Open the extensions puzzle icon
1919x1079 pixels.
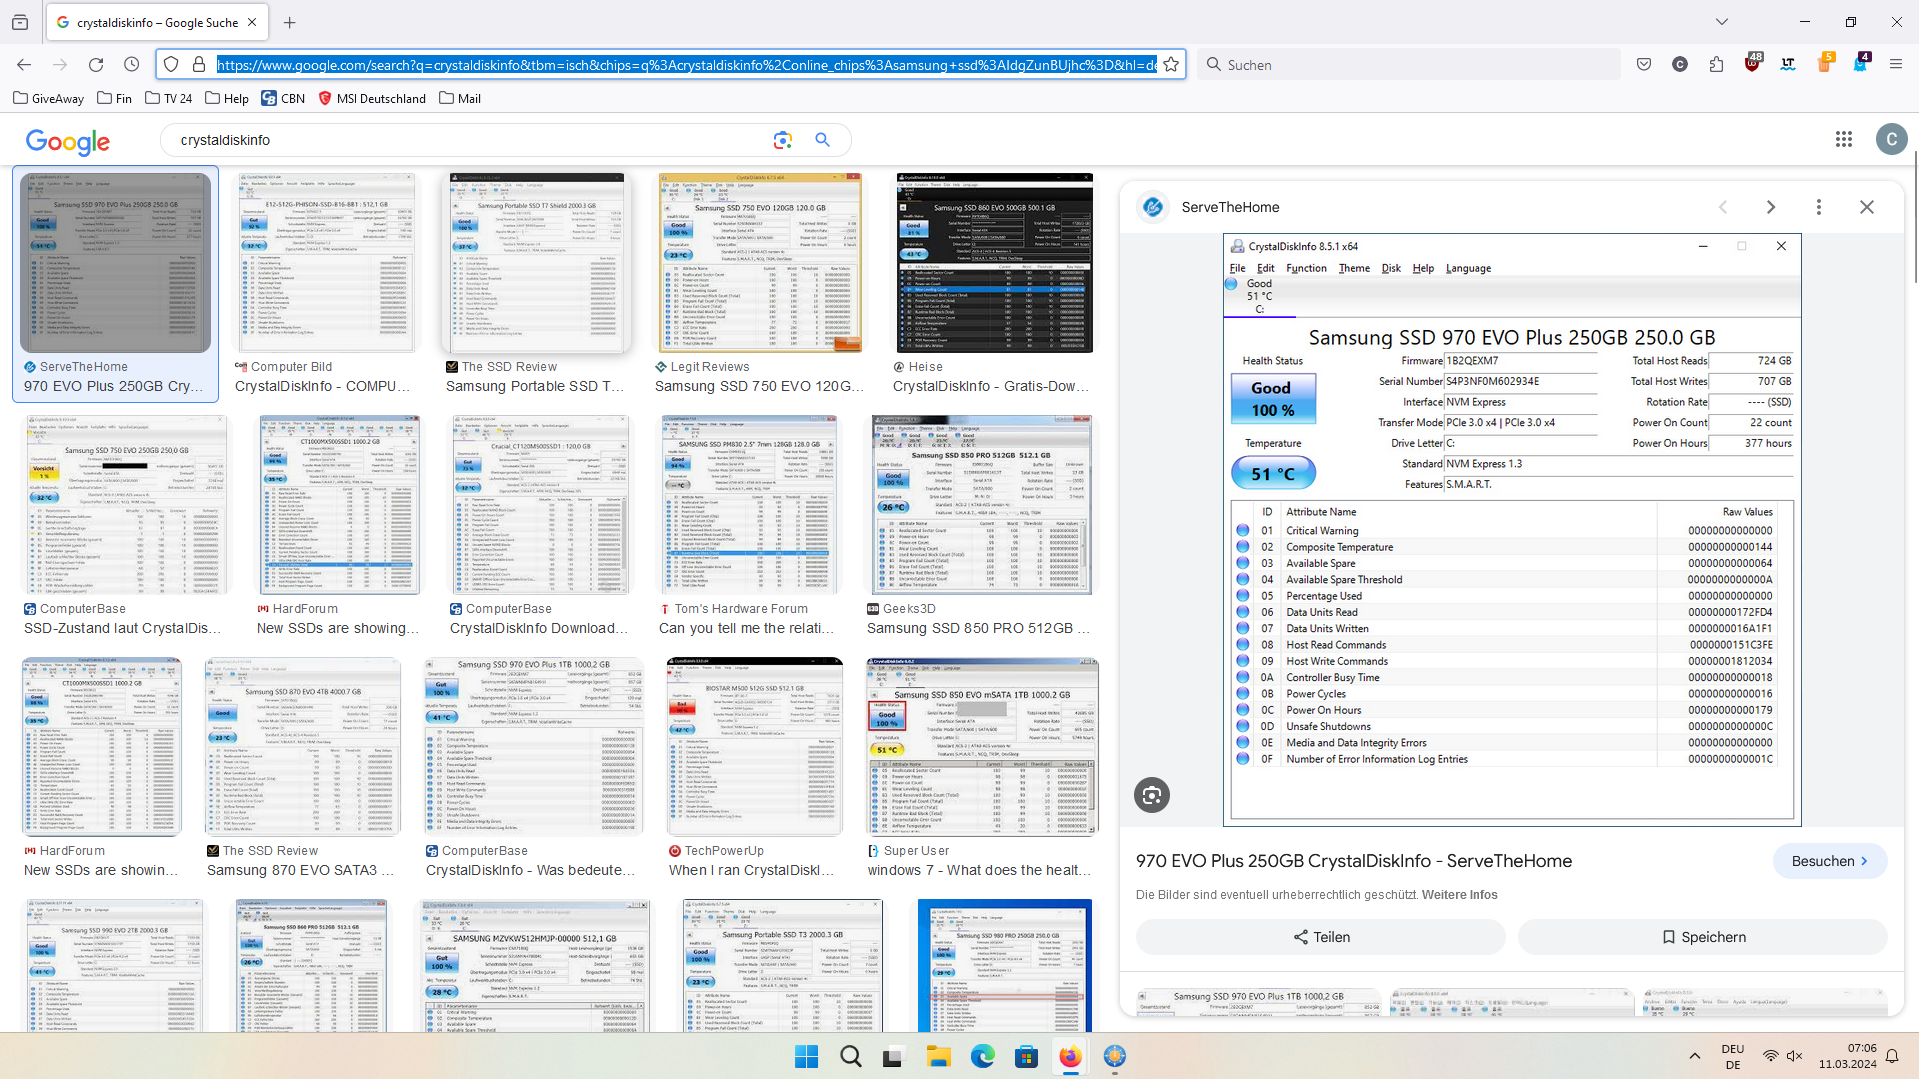click(1716, 65)
